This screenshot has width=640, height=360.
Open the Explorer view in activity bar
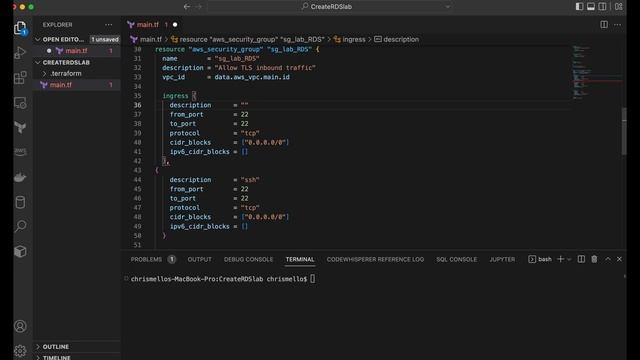pyautogui.click(x=20, y=28)
